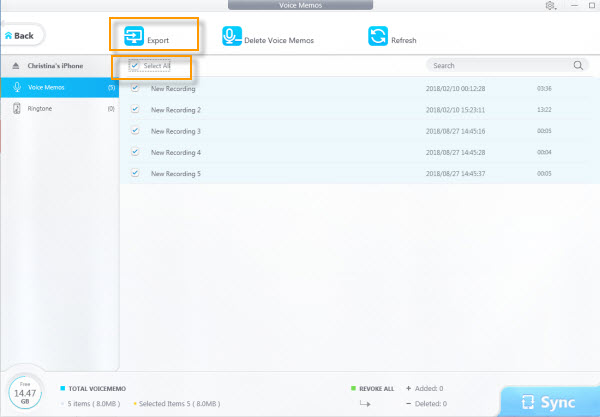The height and width of the screenshot is (417, 600).
Task: Toggle the Select All checkbox
Action: 134,66
